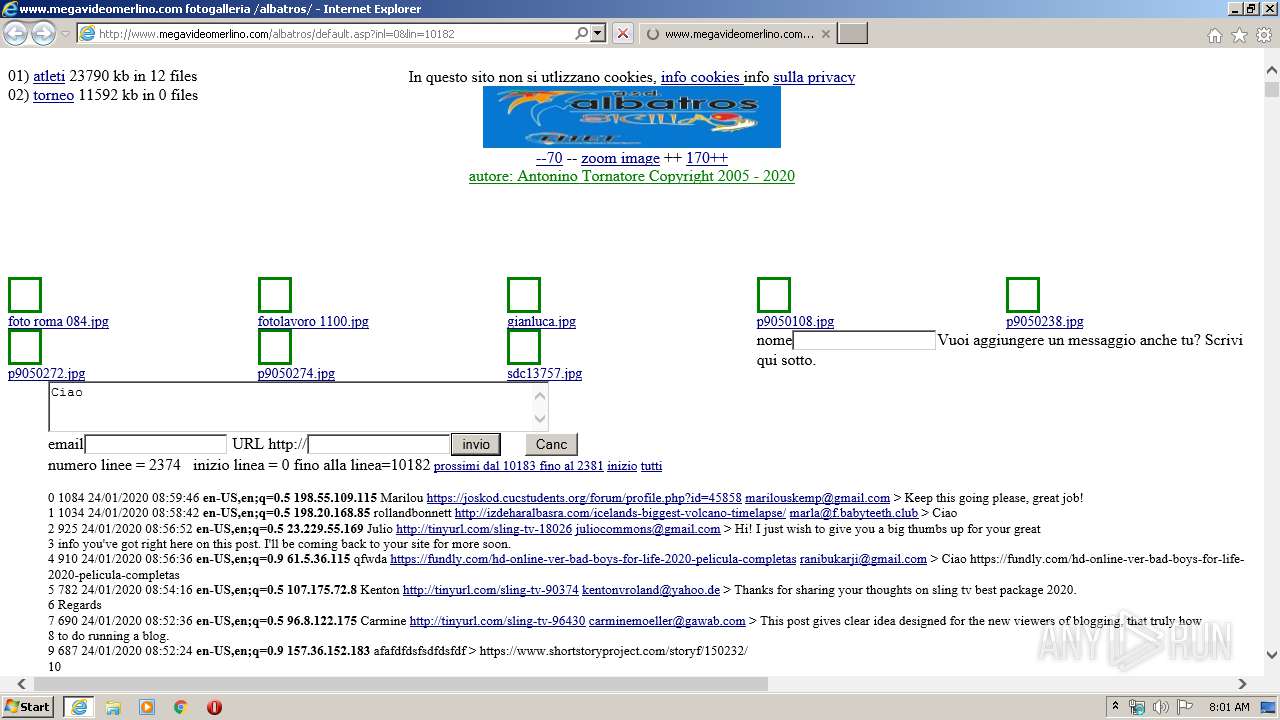The height and width of the screenshot is (720, 1280).
Task: Open the info cookies link
Action: (x=700, y=77)
